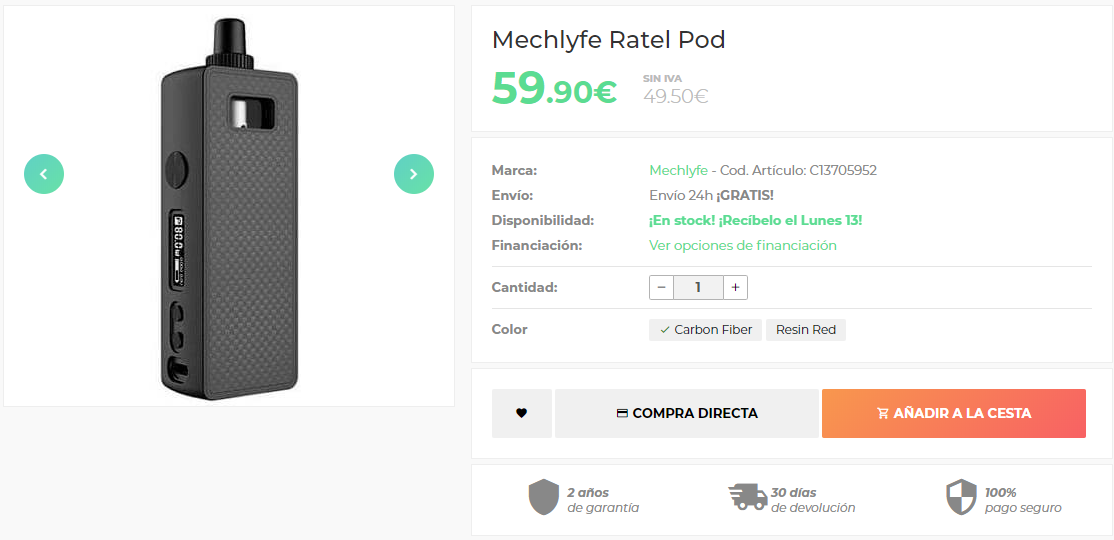Image resolution: width=1114 pixels, height=540 pixels.
Task: Add the product to favorites via the heart icon
Action: coord(521,413)
